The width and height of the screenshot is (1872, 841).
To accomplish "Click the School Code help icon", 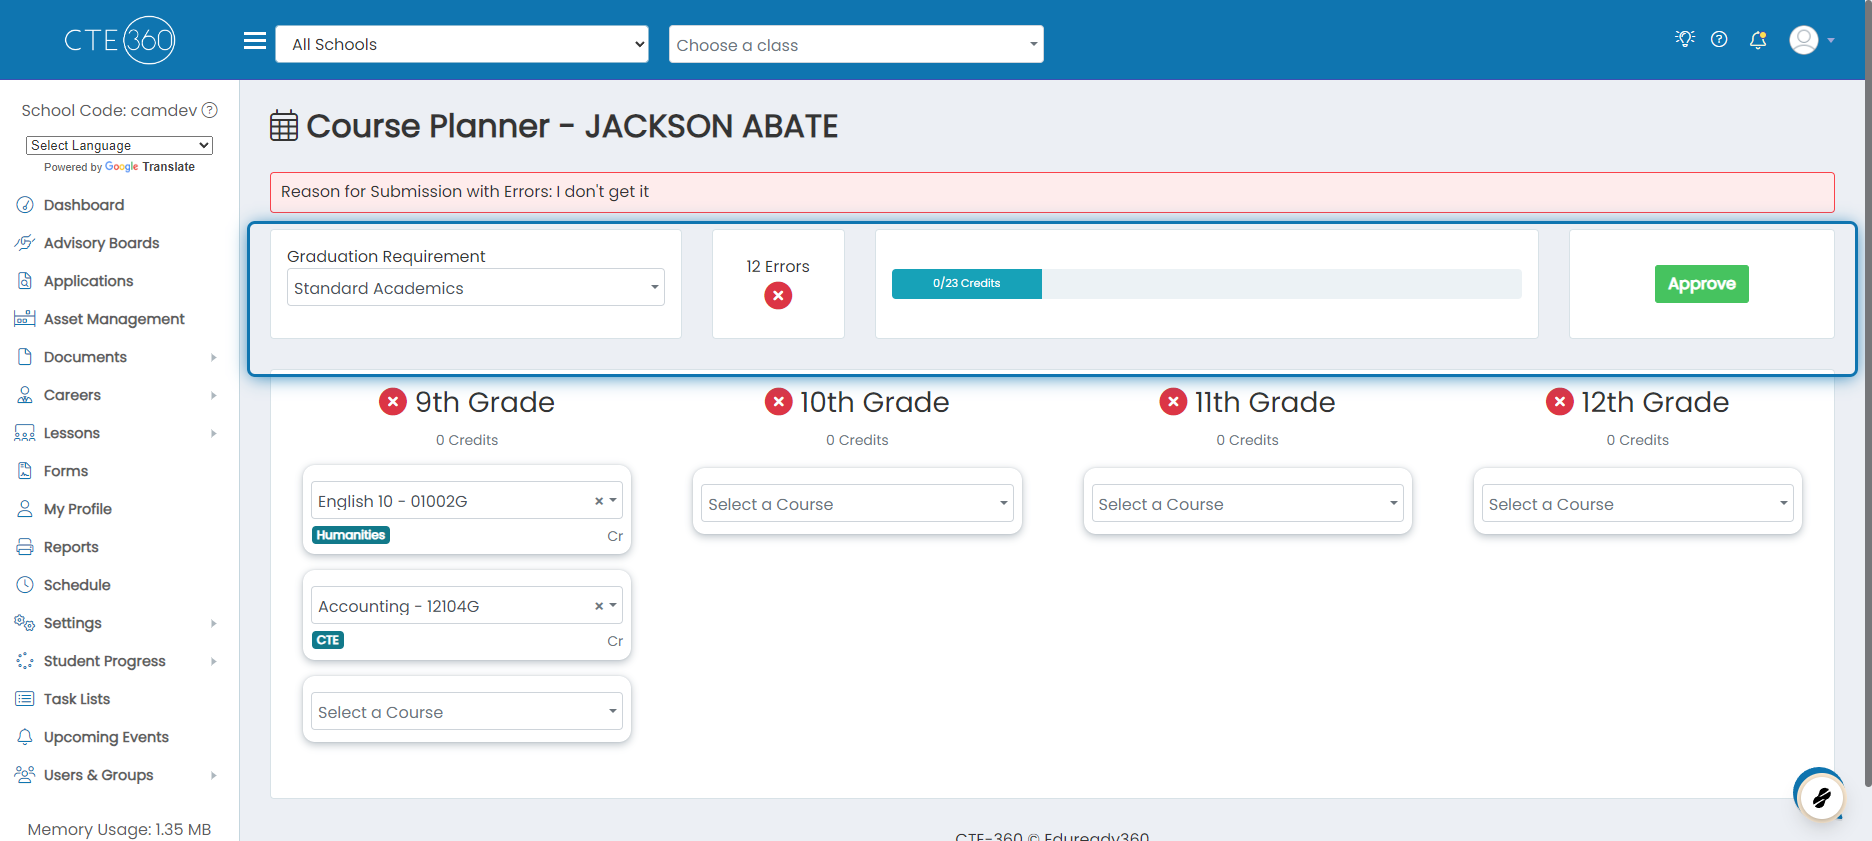I will coord(210,110).
